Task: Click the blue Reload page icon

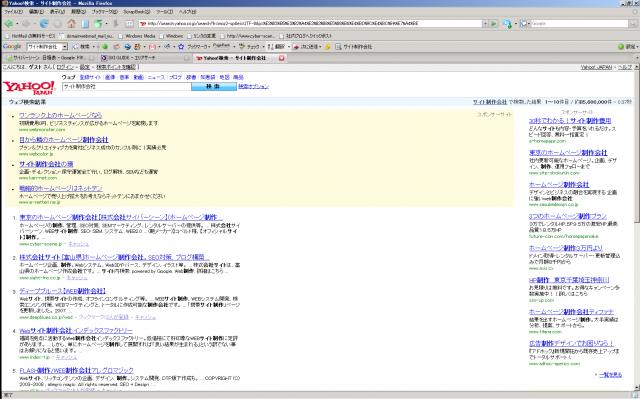Action: [x=44, y=24]
